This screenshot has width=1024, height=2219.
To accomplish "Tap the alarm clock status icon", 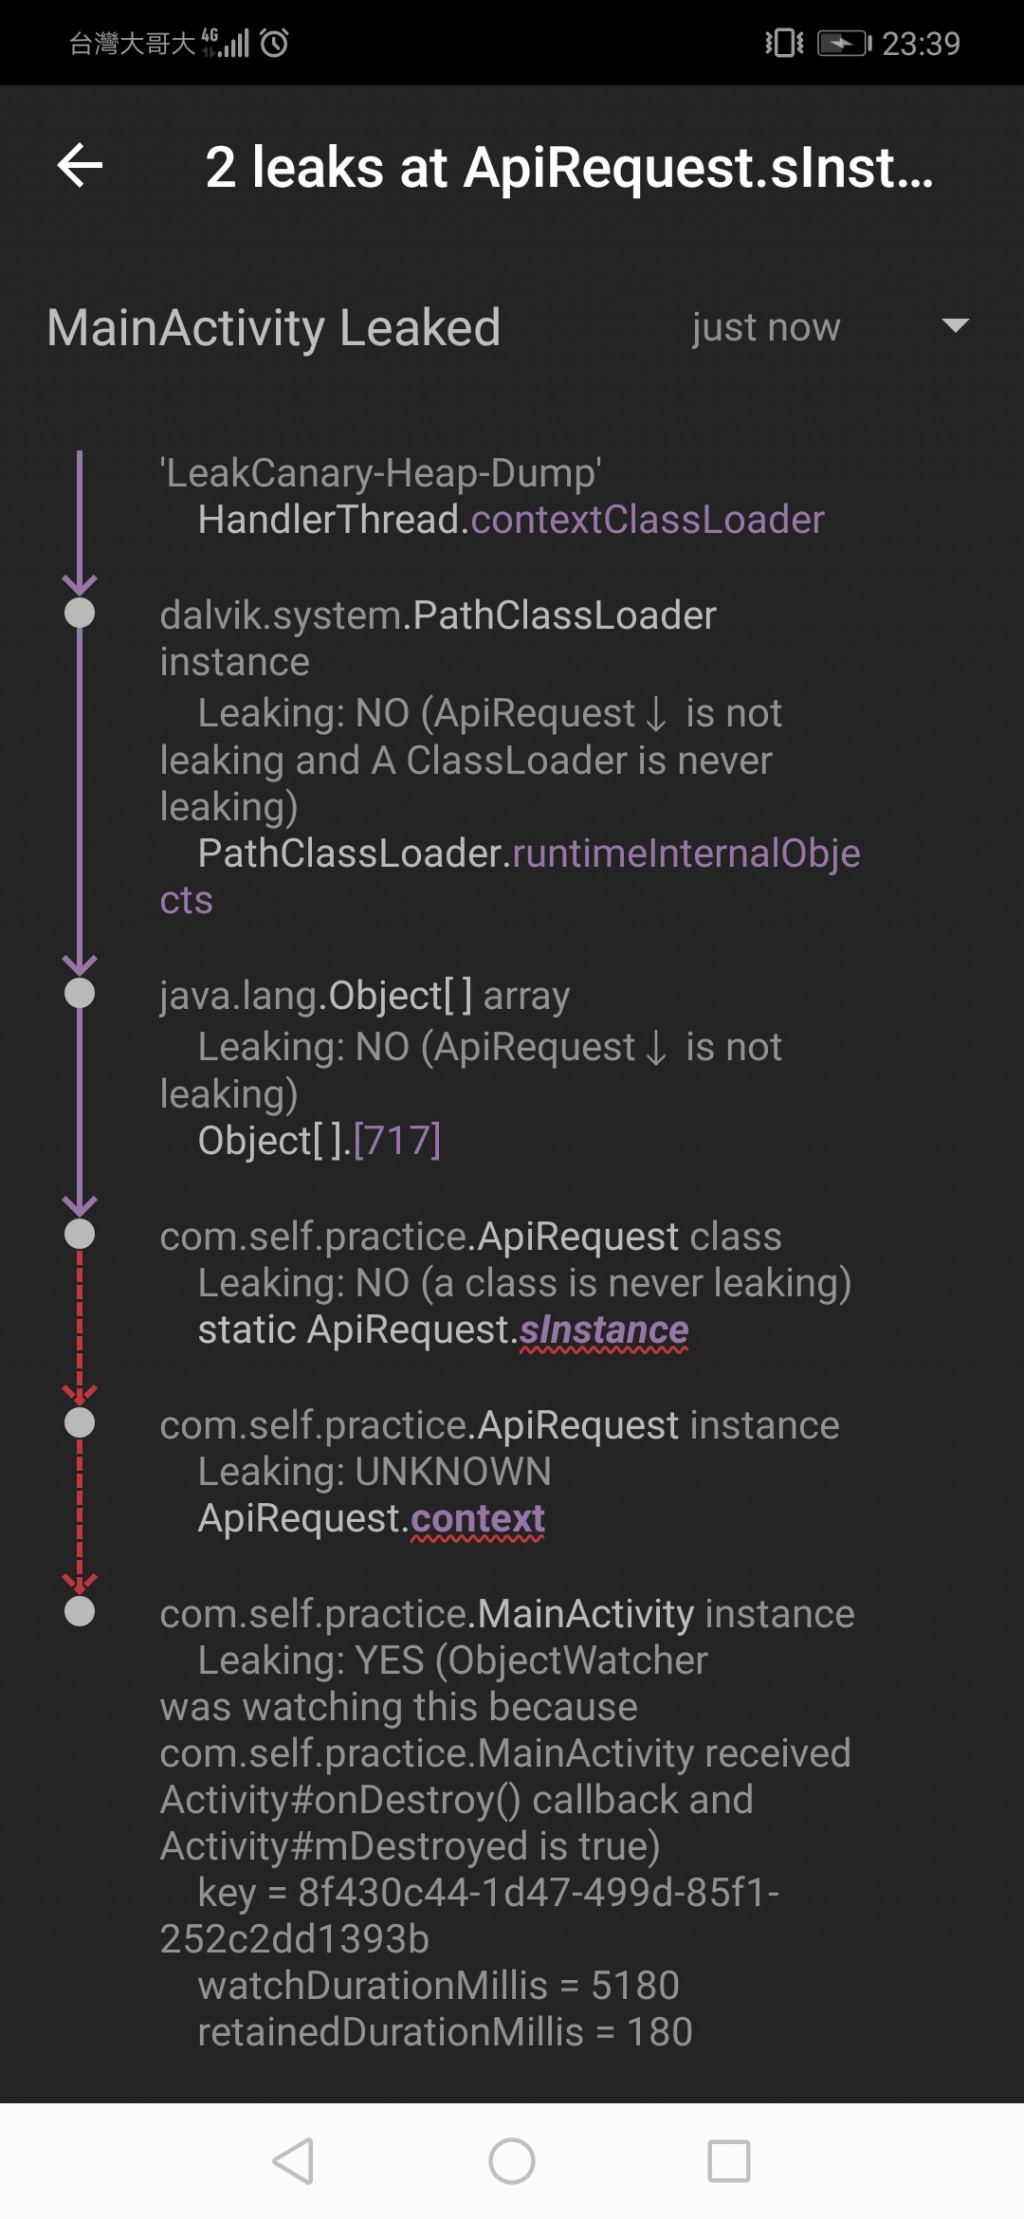I will [274, 43].
